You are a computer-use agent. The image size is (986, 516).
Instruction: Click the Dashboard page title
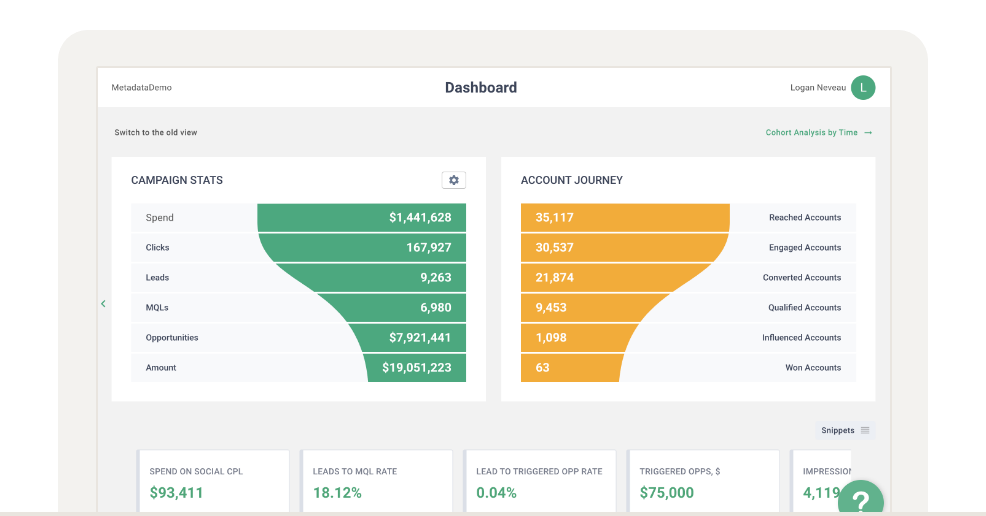tap(481, 87)
